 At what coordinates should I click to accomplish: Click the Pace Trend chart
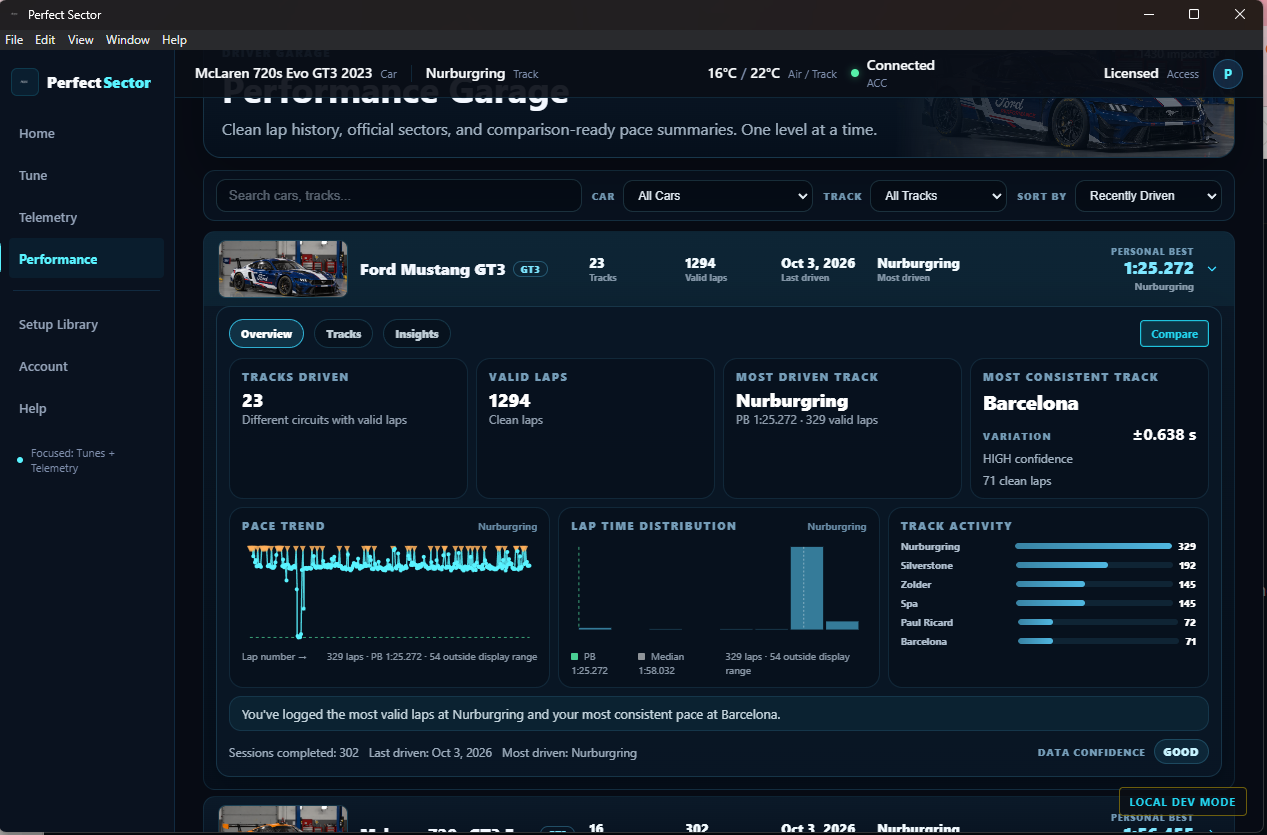point(390,592)
